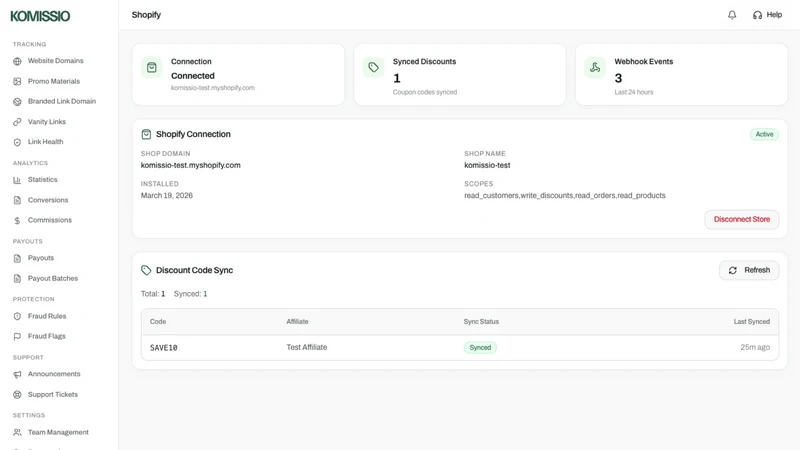Go to Statistics
The width and height of the screenshot is (800, 450).
tap(42, 180)
